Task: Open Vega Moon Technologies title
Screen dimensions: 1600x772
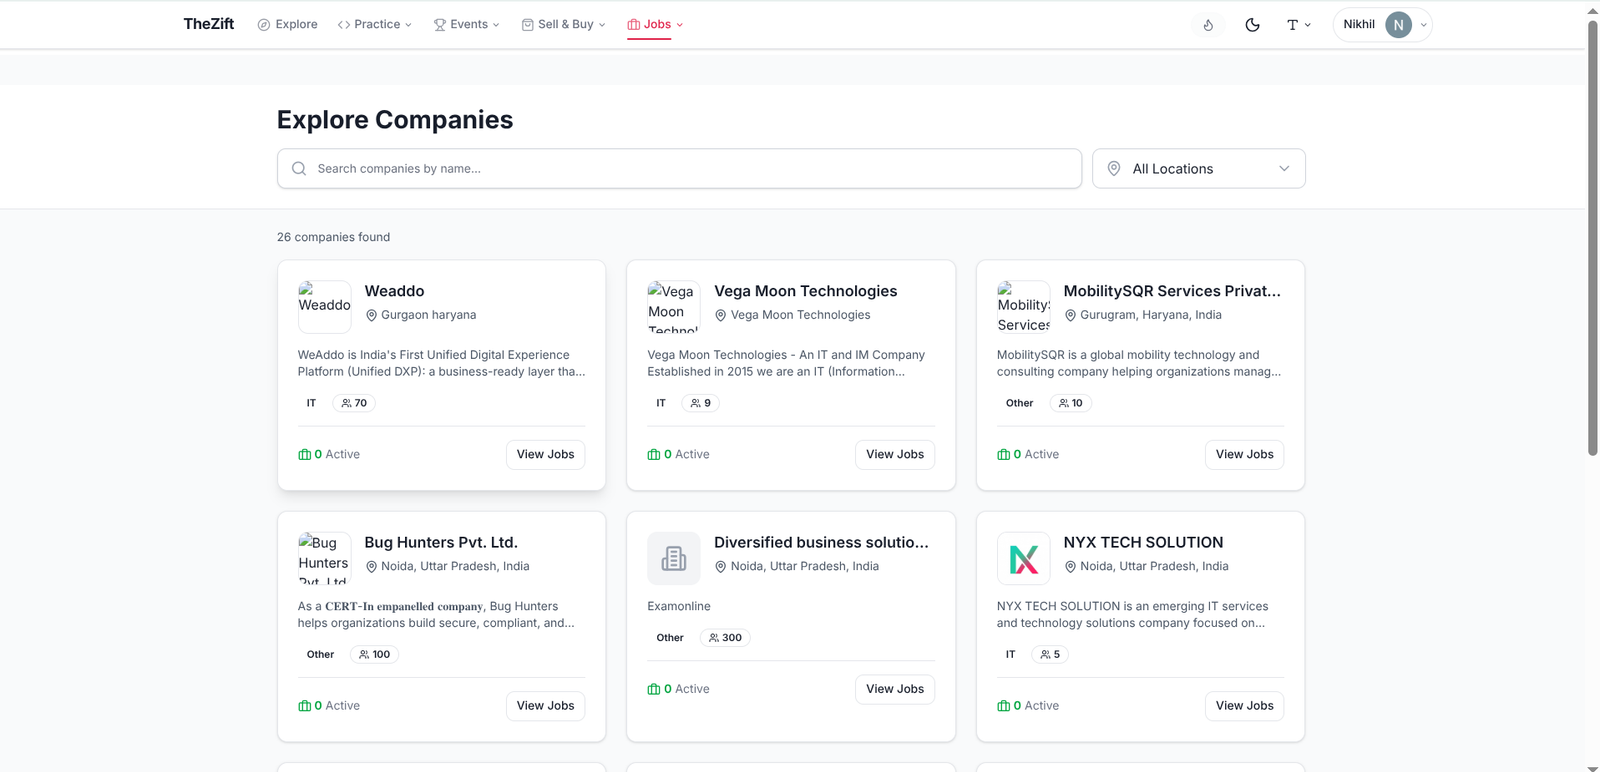Action: pos(805,291)
